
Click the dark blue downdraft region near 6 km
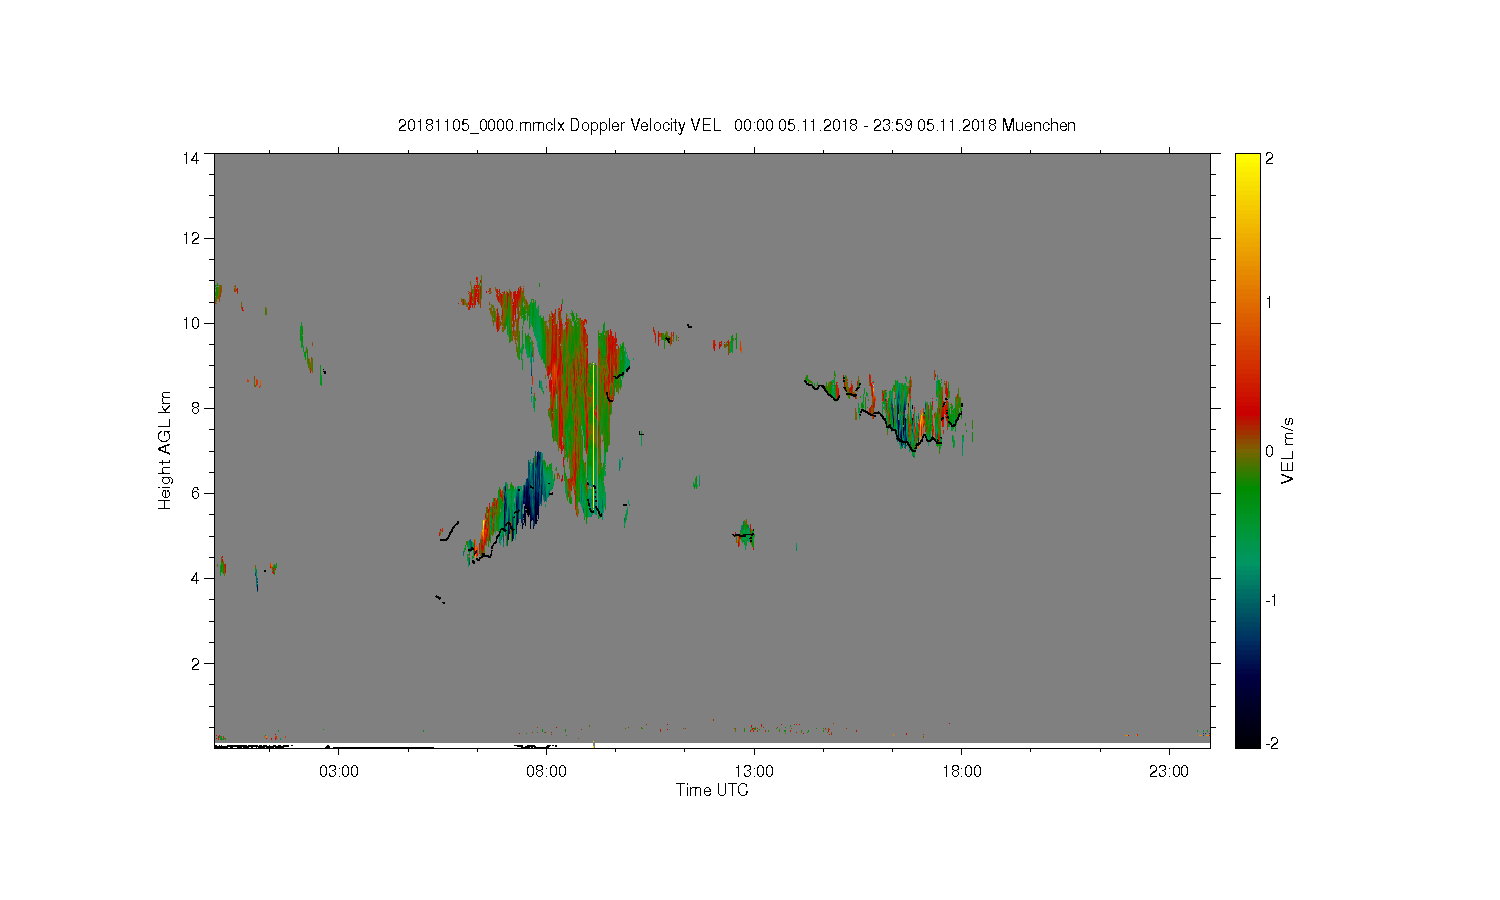click(x=535, y=490)
